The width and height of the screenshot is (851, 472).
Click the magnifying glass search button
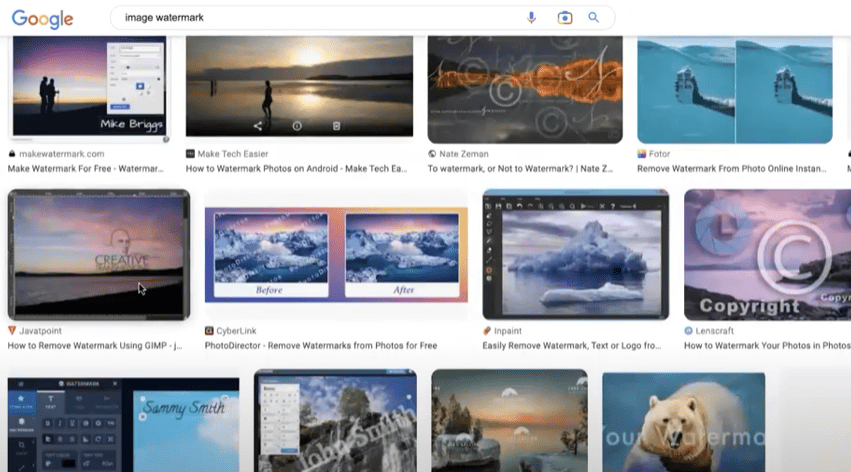(593, 17)
